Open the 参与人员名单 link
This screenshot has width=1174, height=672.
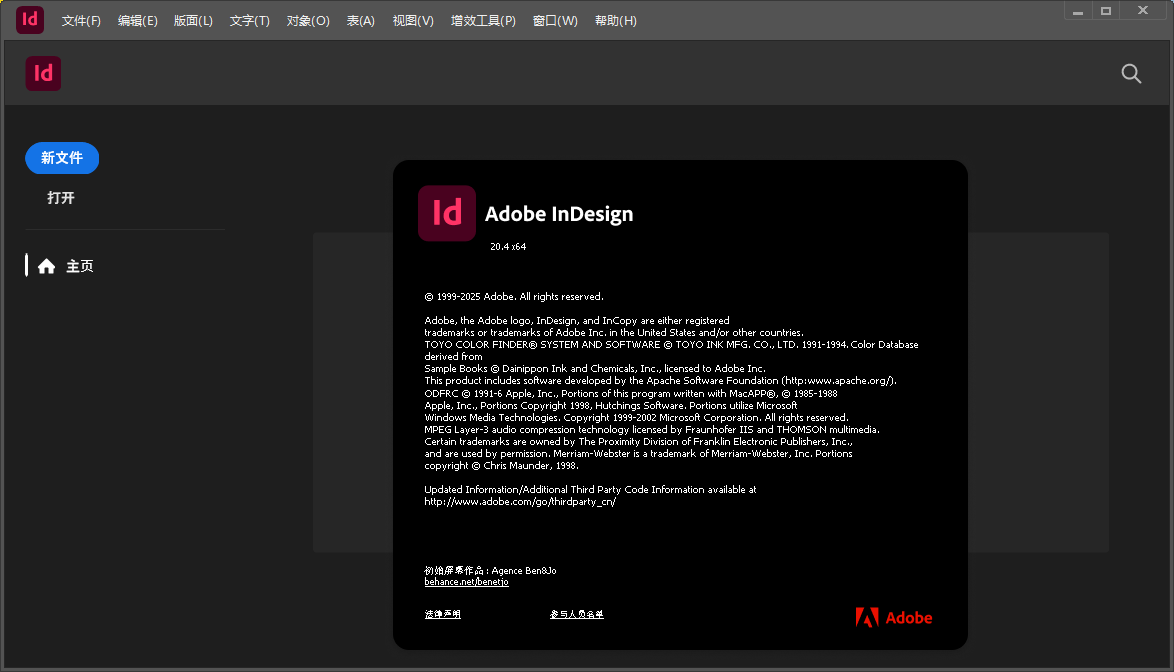point(577,614)
